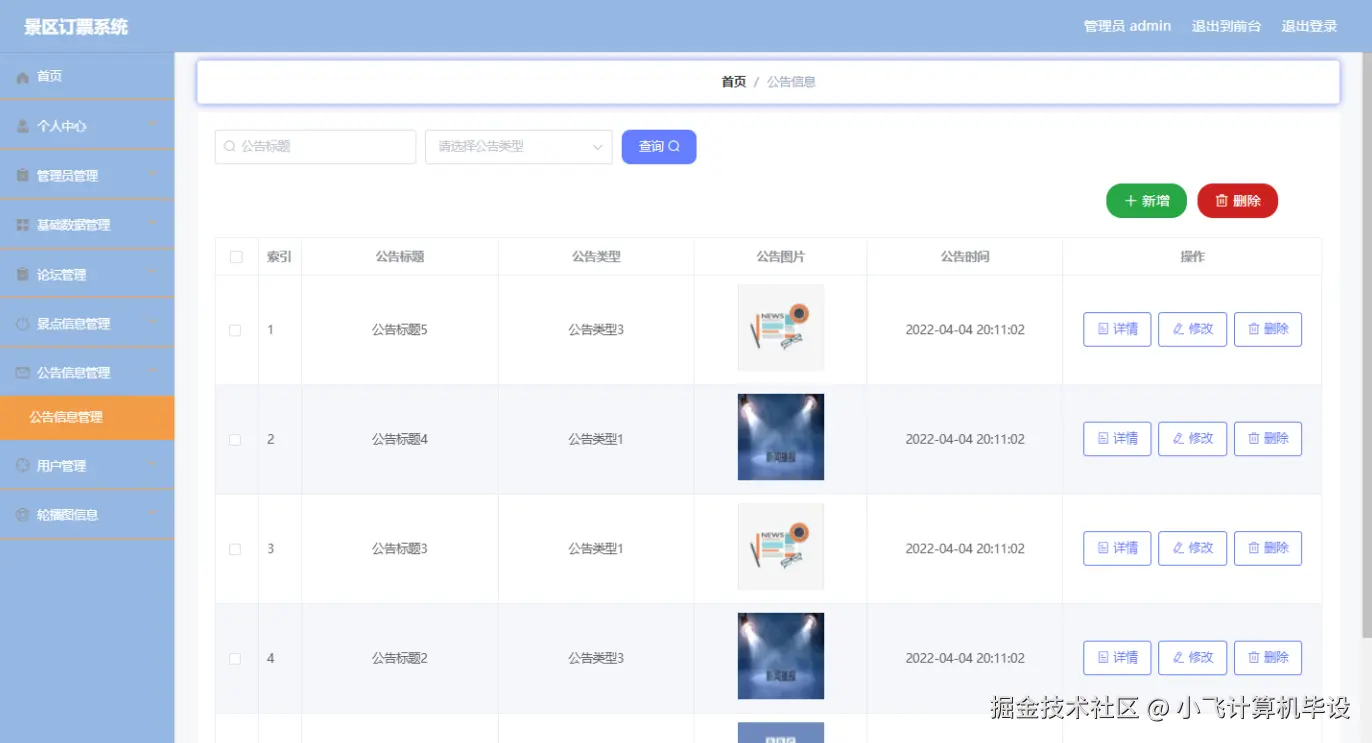This screenshot has width=1372, height=743.
Task: Click the power icon beside 景点信息管理
Action: pyautogui.click(x=22, y=324)
